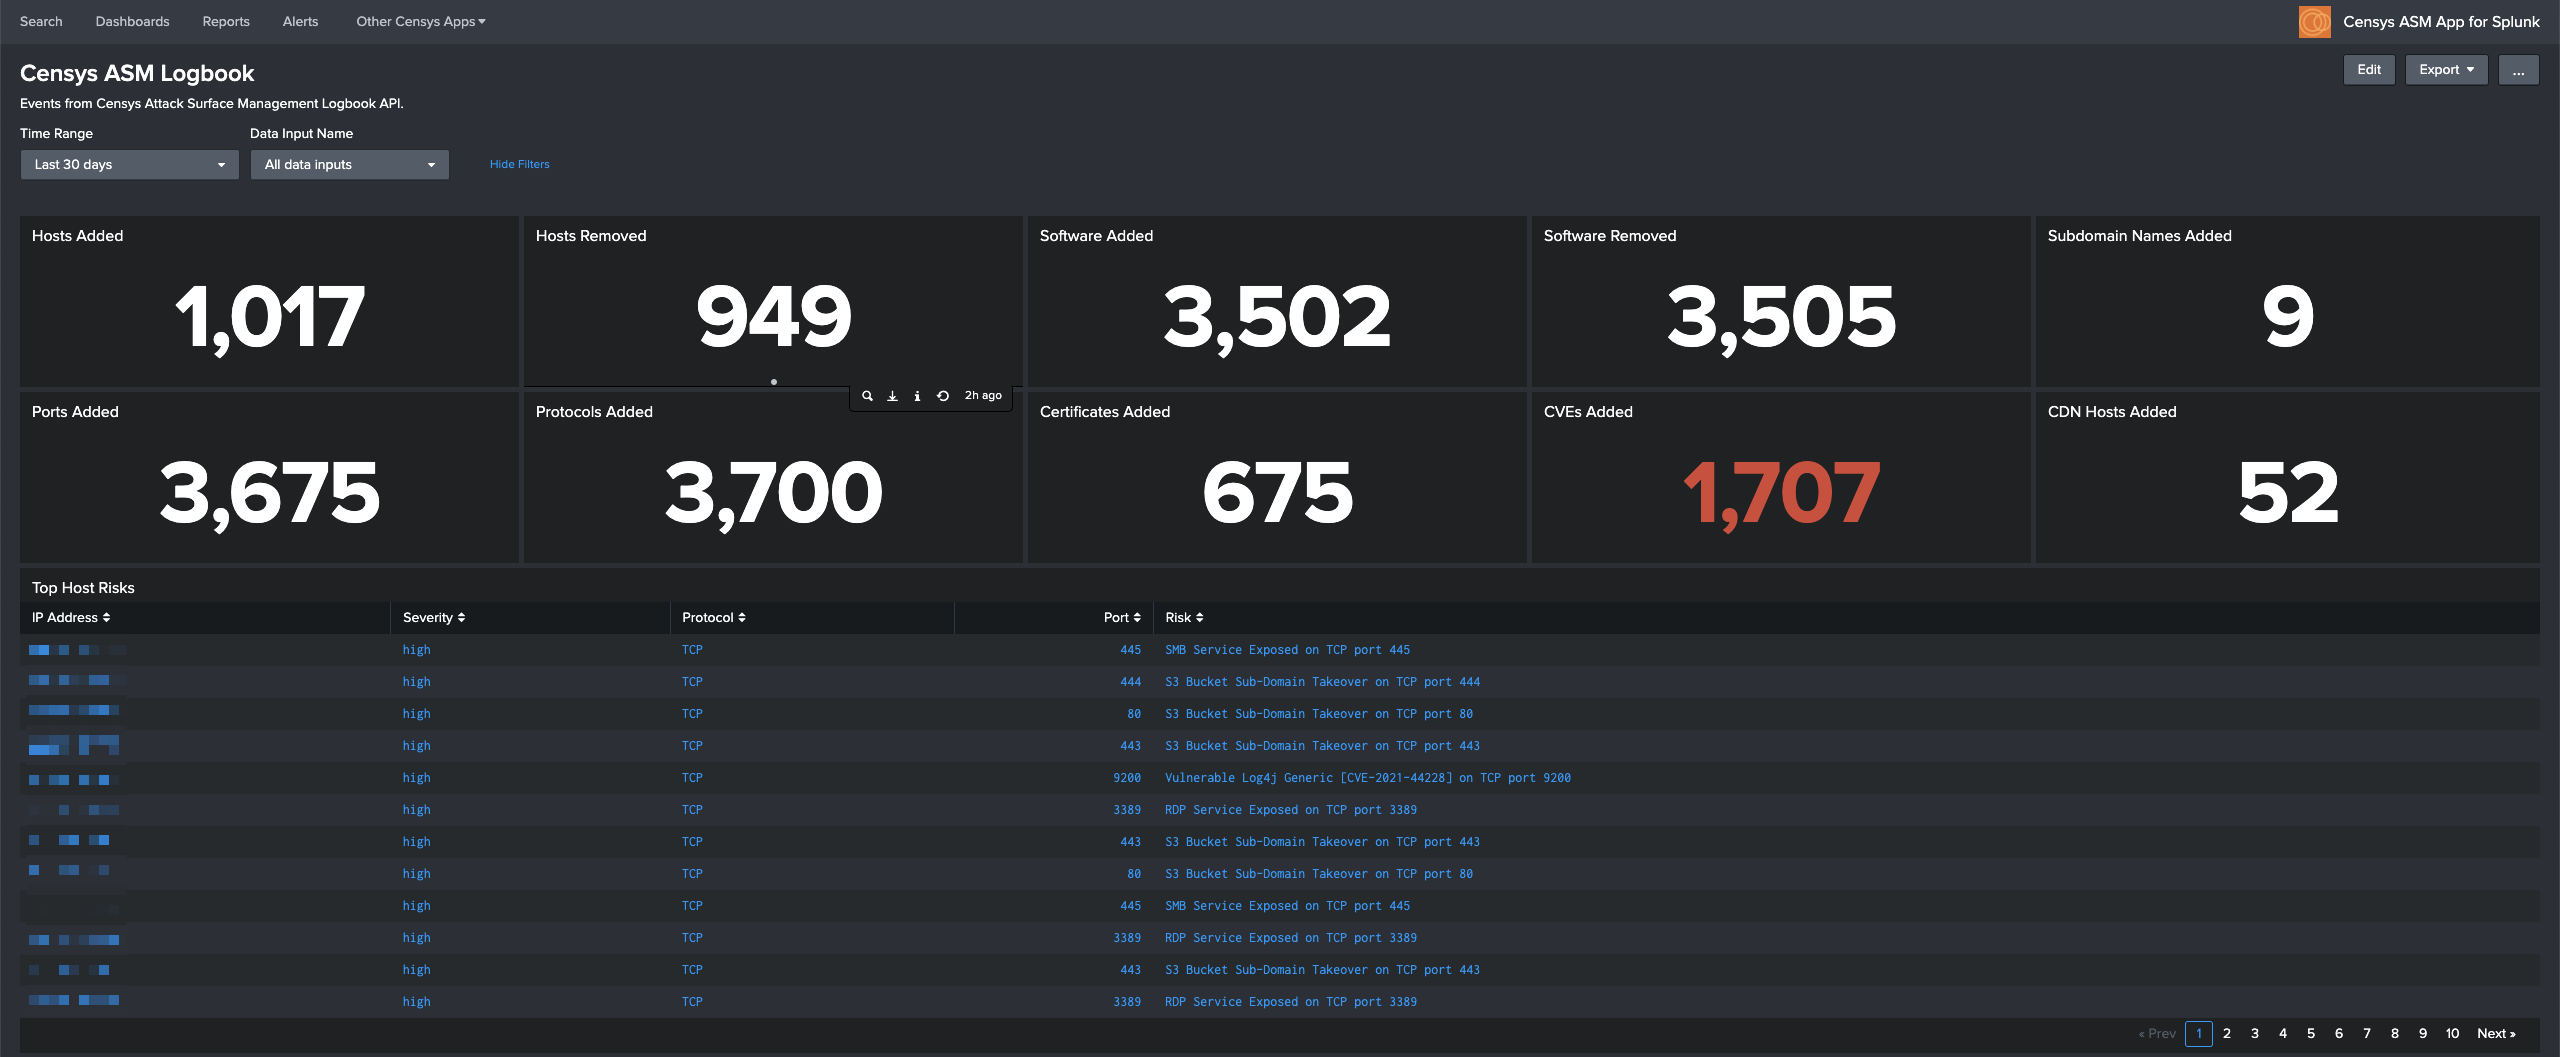2560x1057 pixels.
Task: Select current page 1 button
Action: click(2199, 1034)
